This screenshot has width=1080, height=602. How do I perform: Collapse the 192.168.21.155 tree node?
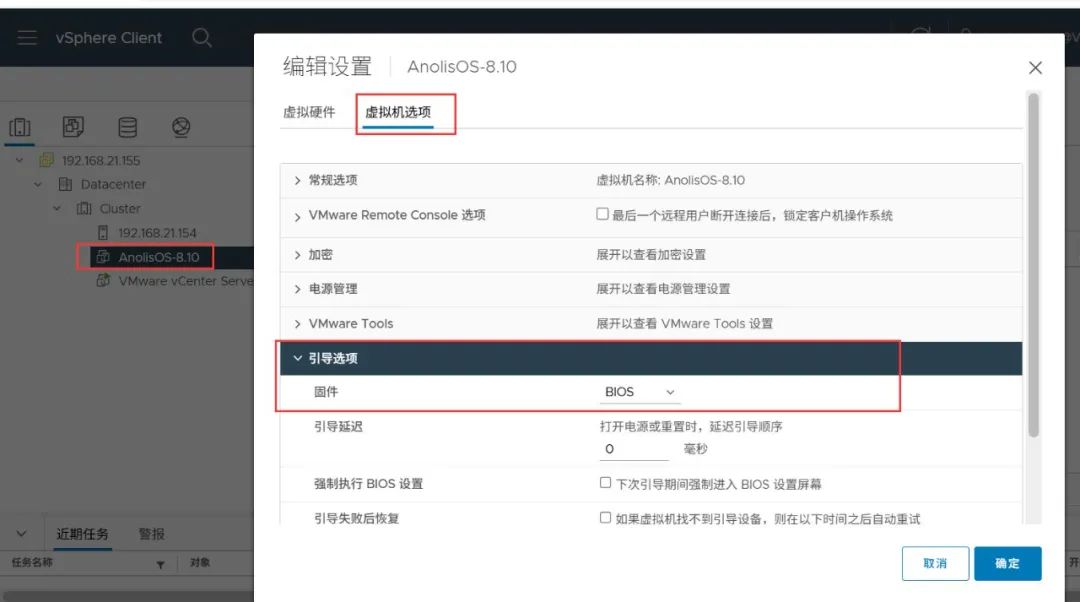point(19,160)
